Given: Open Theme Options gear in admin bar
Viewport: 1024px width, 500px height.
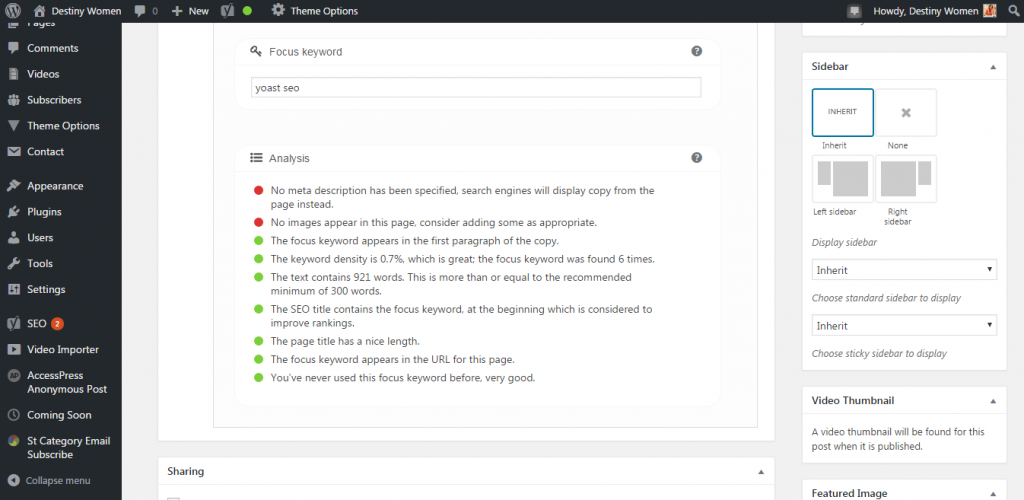Looking at the screenshot, I should tap(278, 11).
